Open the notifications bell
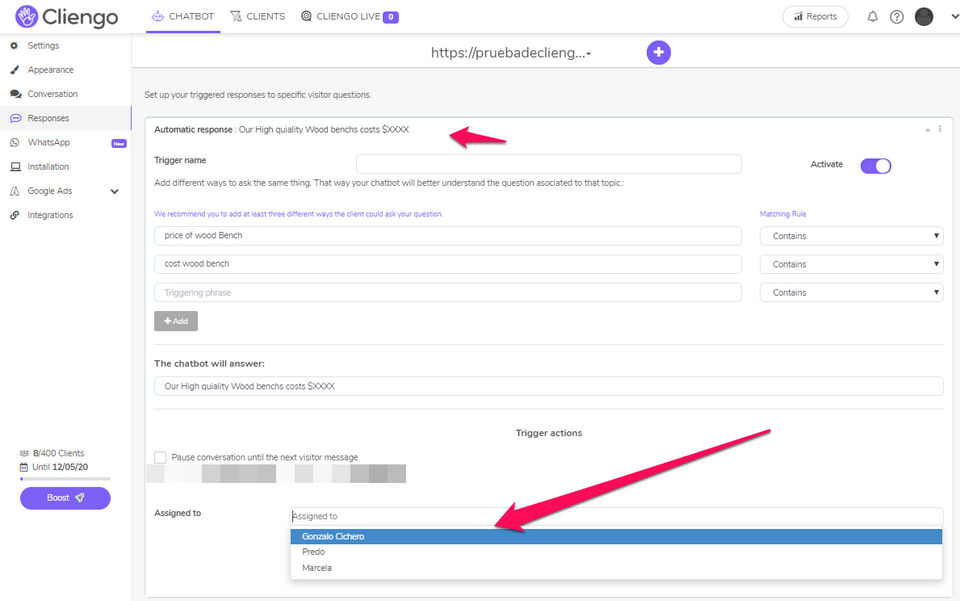 pyautogui.click(x=872, y=17)
